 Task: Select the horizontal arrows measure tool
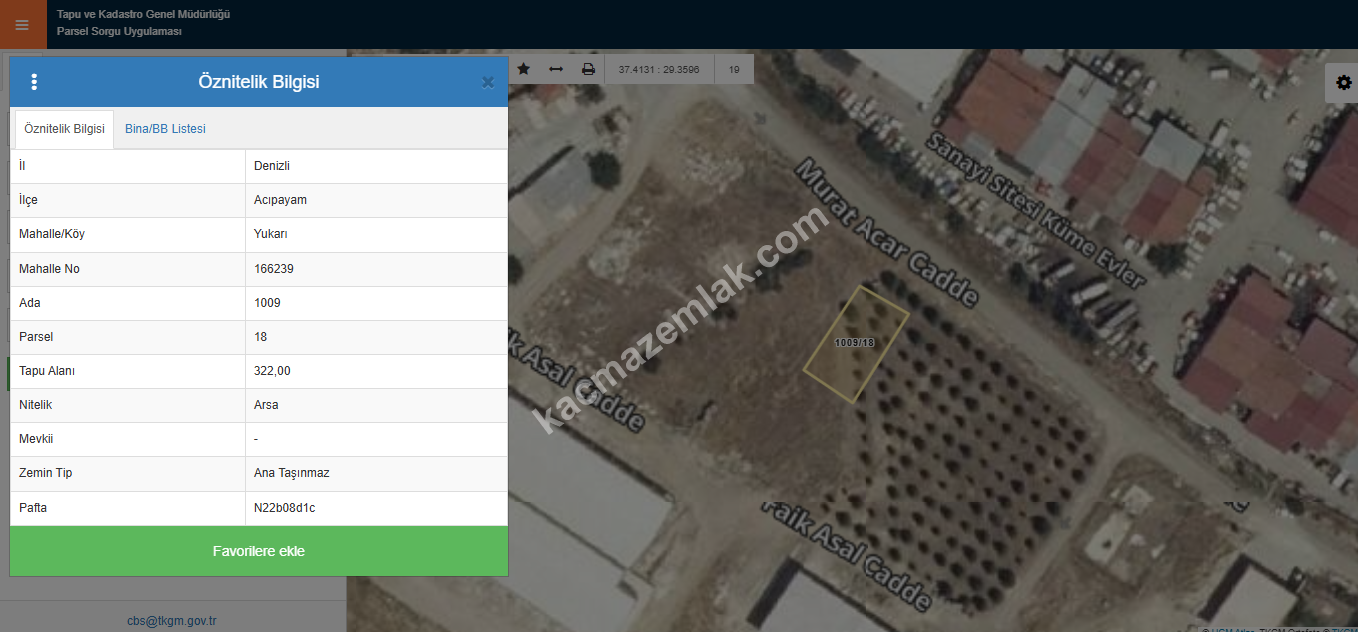coord(556,69)
